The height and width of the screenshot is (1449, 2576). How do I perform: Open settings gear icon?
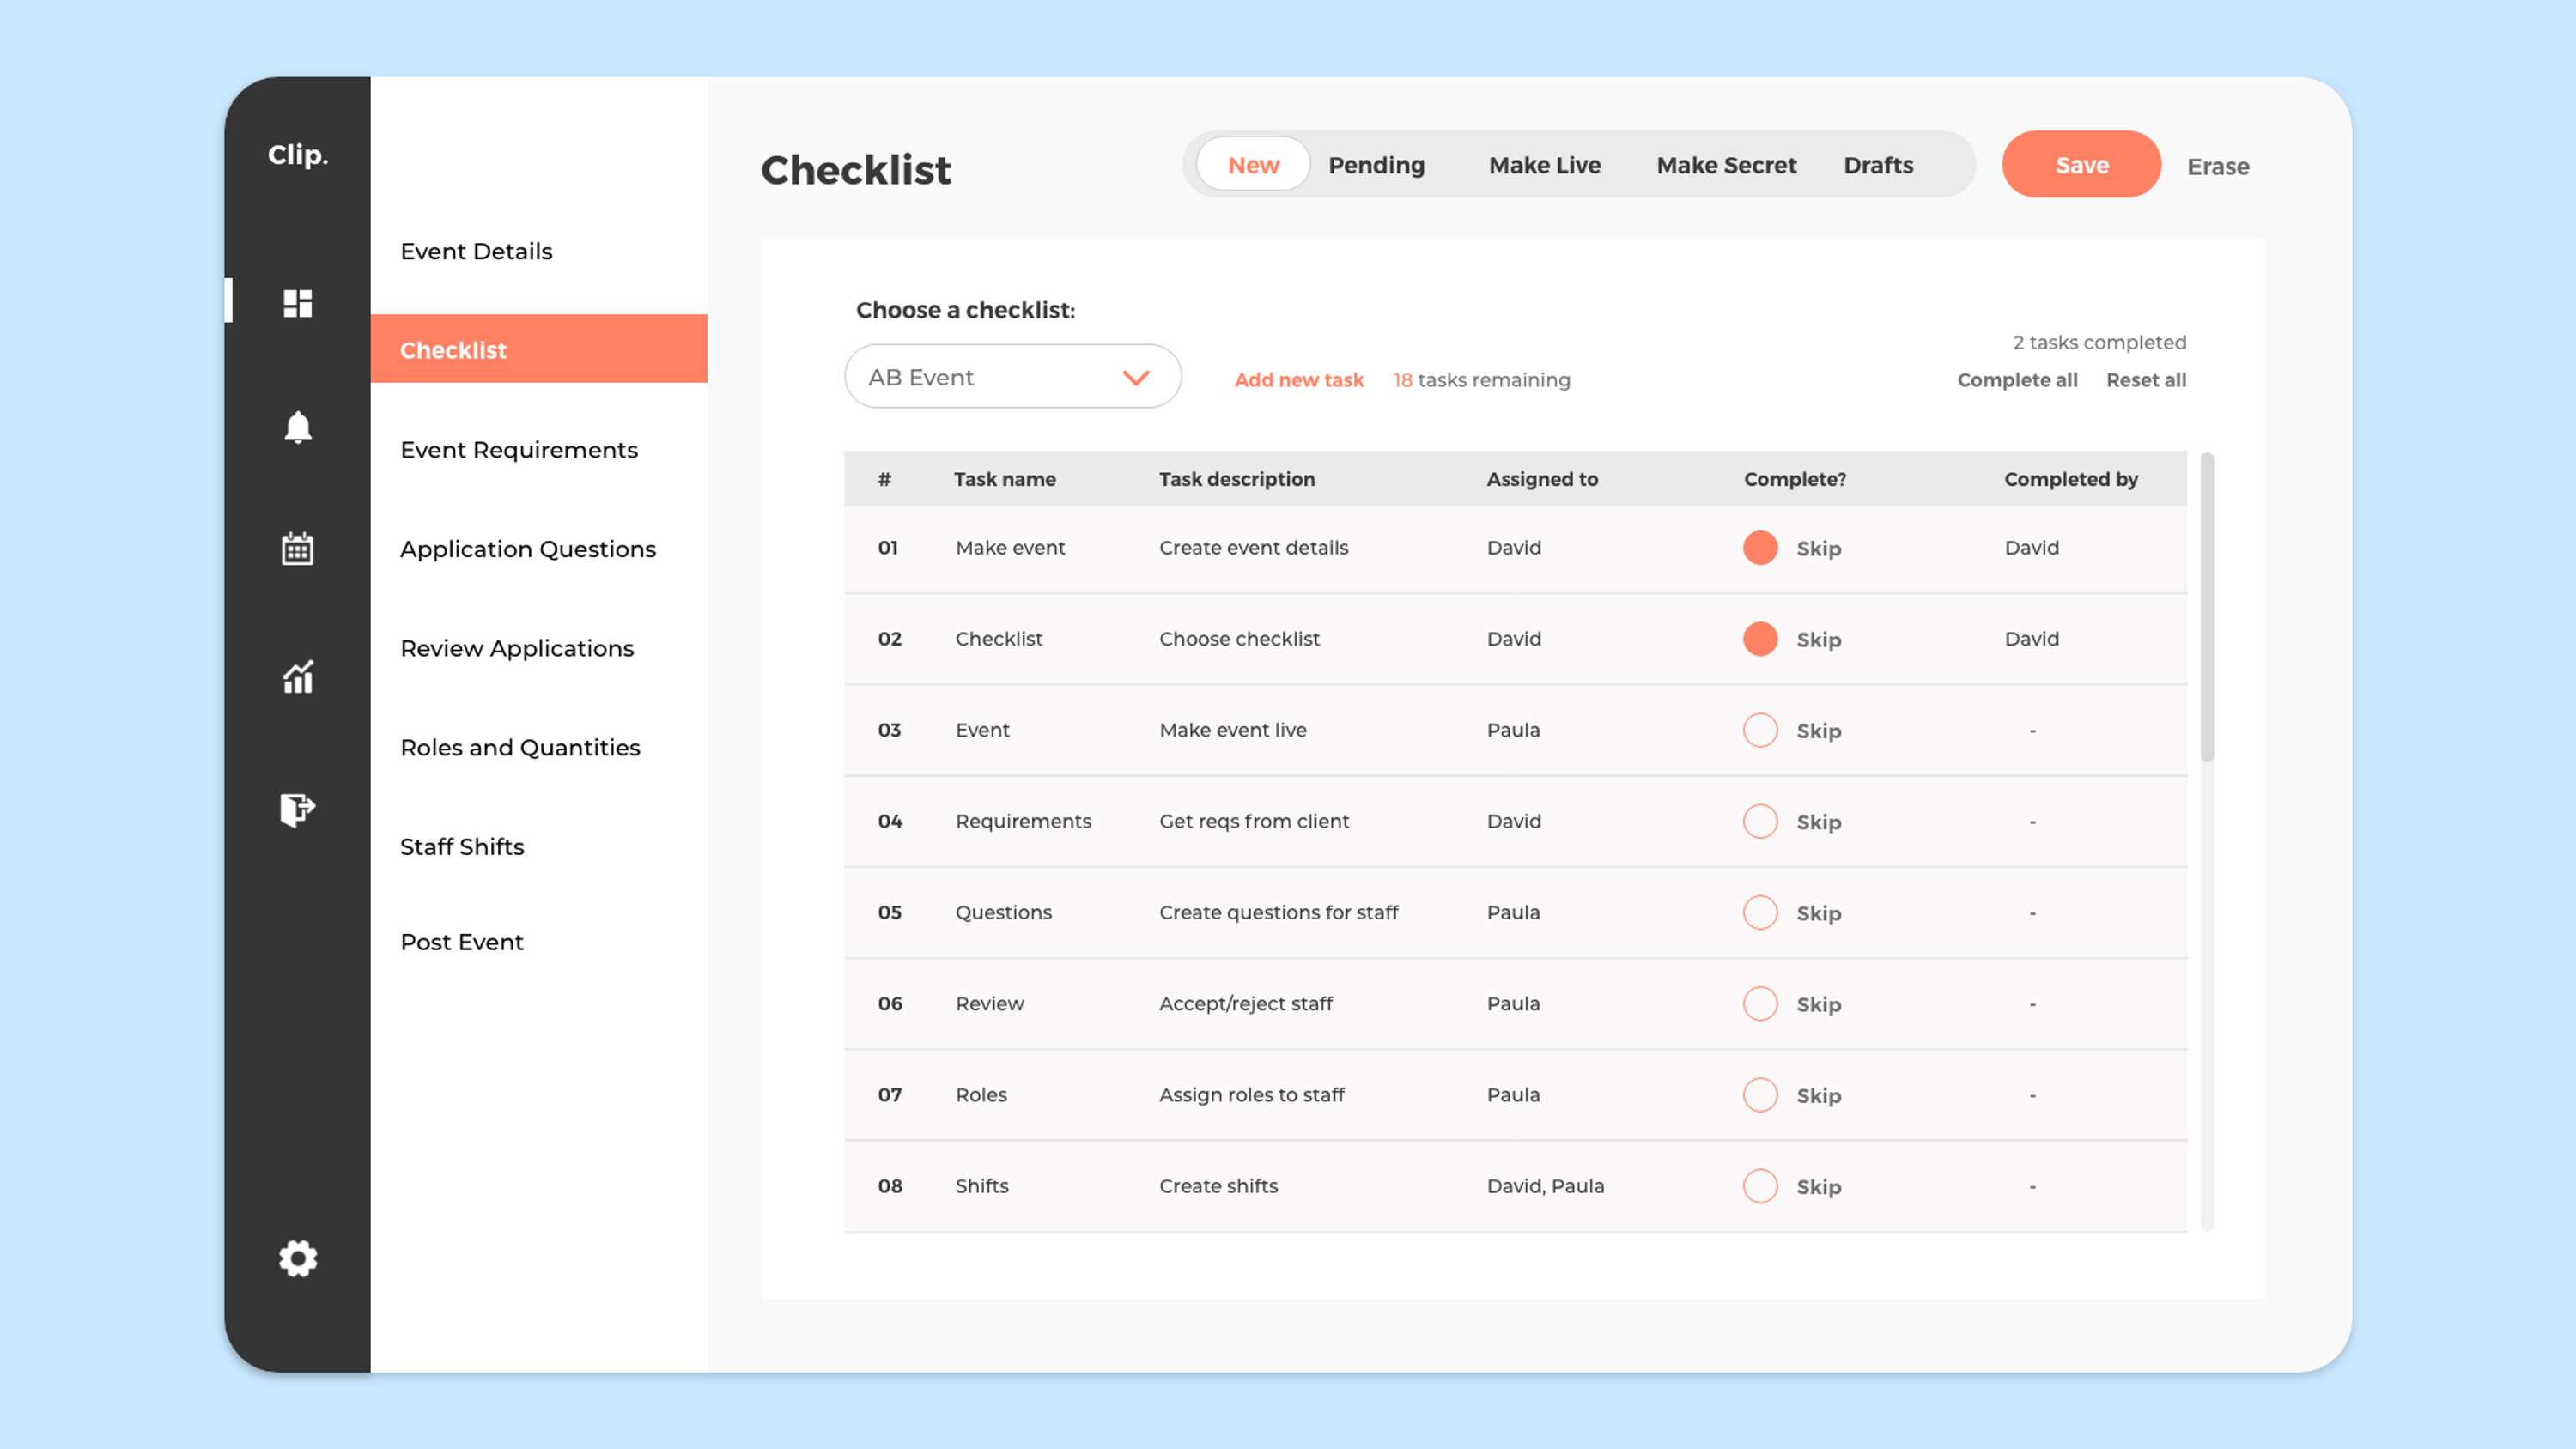[x=297, y=1258]
